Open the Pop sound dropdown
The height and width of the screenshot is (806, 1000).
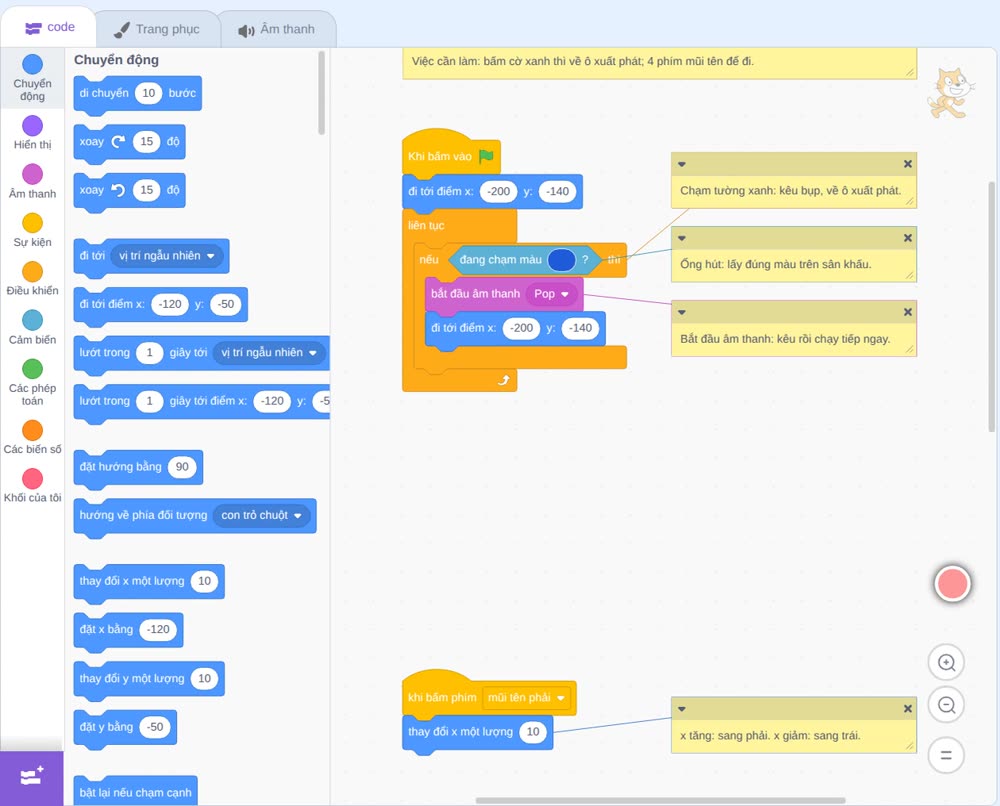[551, 294]
